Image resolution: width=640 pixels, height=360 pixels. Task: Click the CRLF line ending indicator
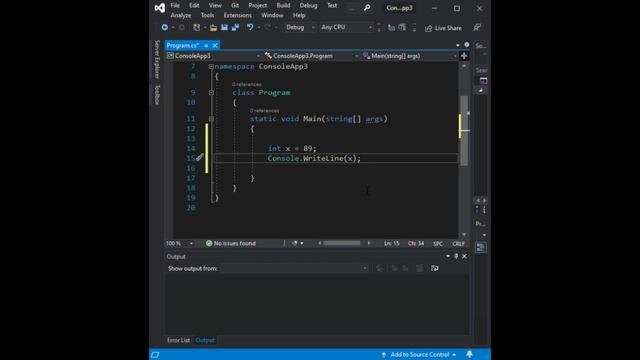click(x=458, y=243)
